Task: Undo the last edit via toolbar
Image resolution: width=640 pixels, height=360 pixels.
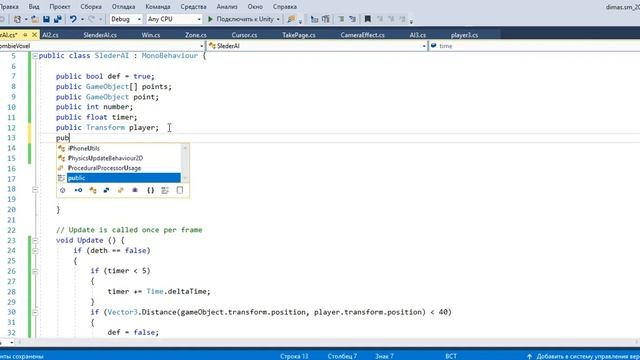Action: 73,19
